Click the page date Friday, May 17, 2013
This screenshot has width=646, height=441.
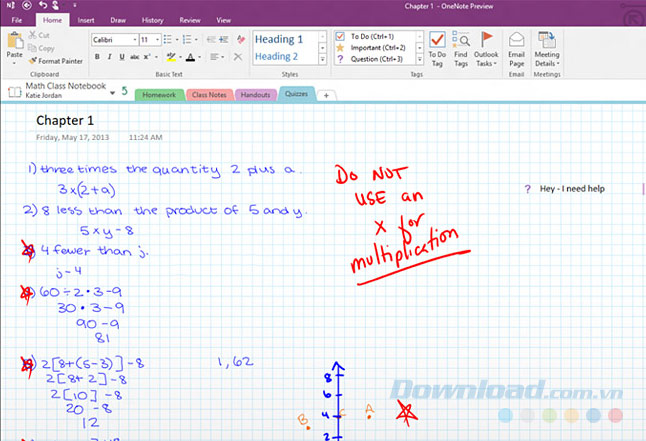tap(73, 137)
